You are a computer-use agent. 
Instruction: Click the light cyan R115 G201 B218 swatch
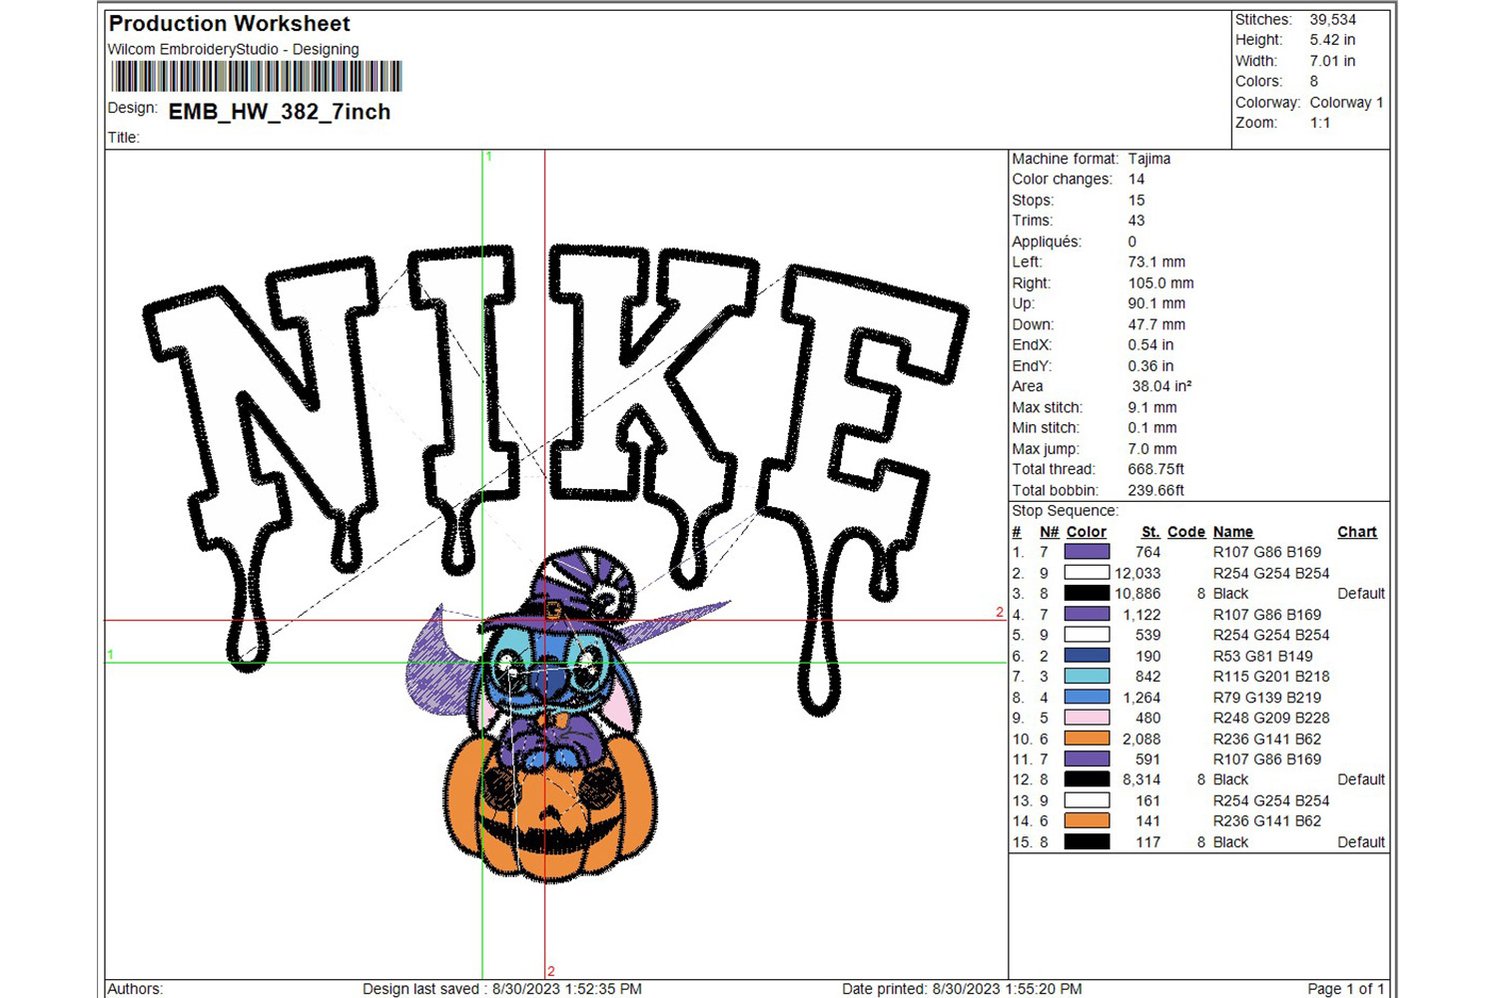click(1086, 676)
